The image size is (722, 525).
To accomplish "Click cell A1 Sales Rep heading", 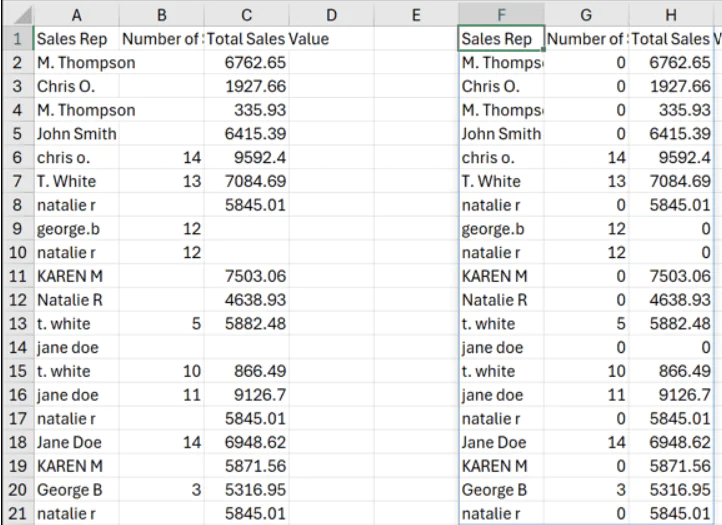I will tap(75, 40).
